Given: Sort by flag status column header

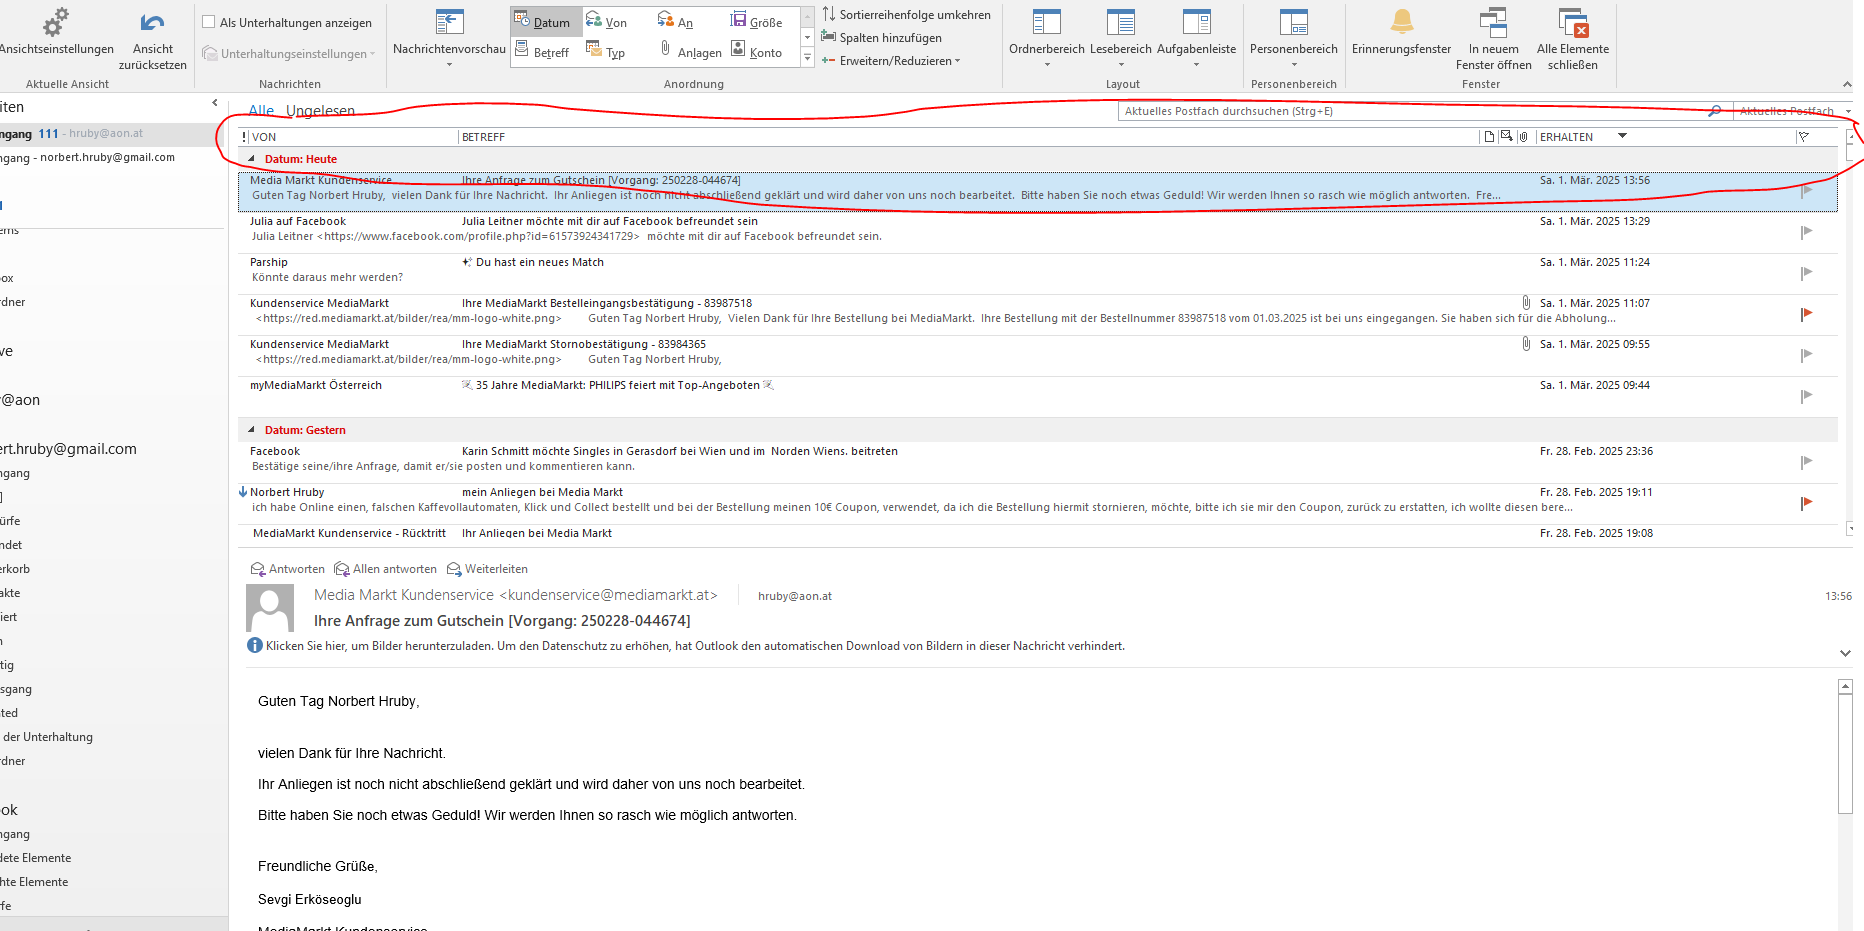Looking at the screenshot, I should pos(1804,137).
